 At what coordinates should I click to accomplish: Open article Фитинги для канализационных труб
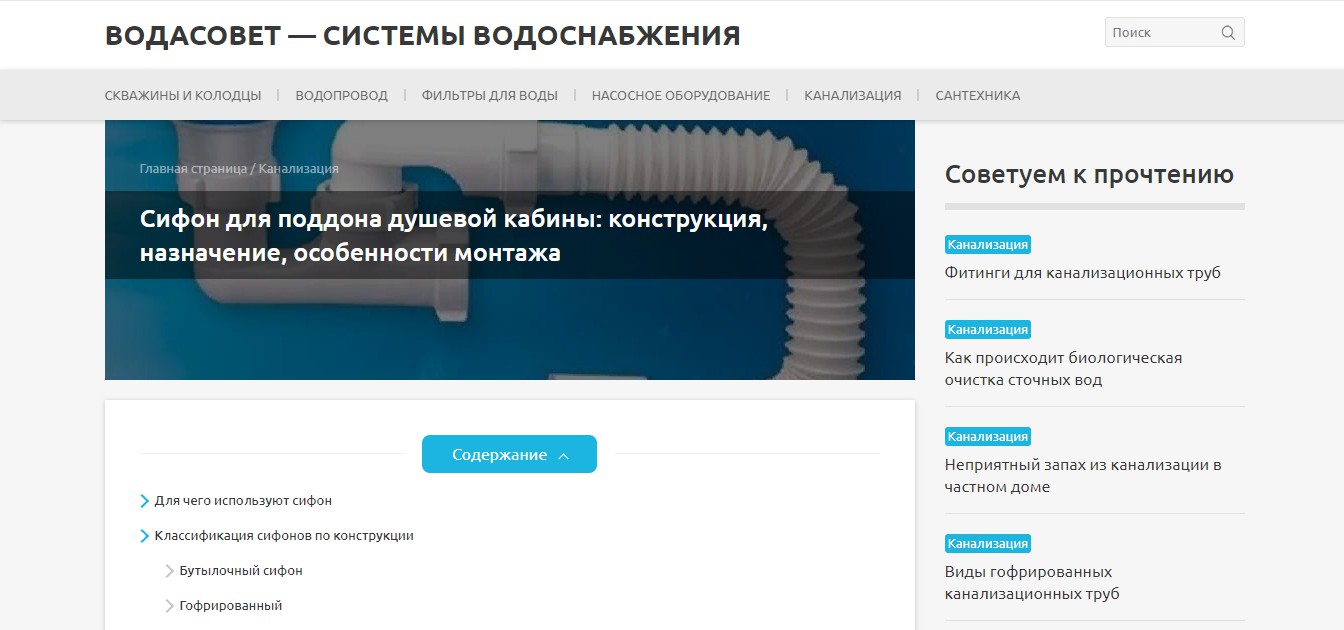point(1082,272)
